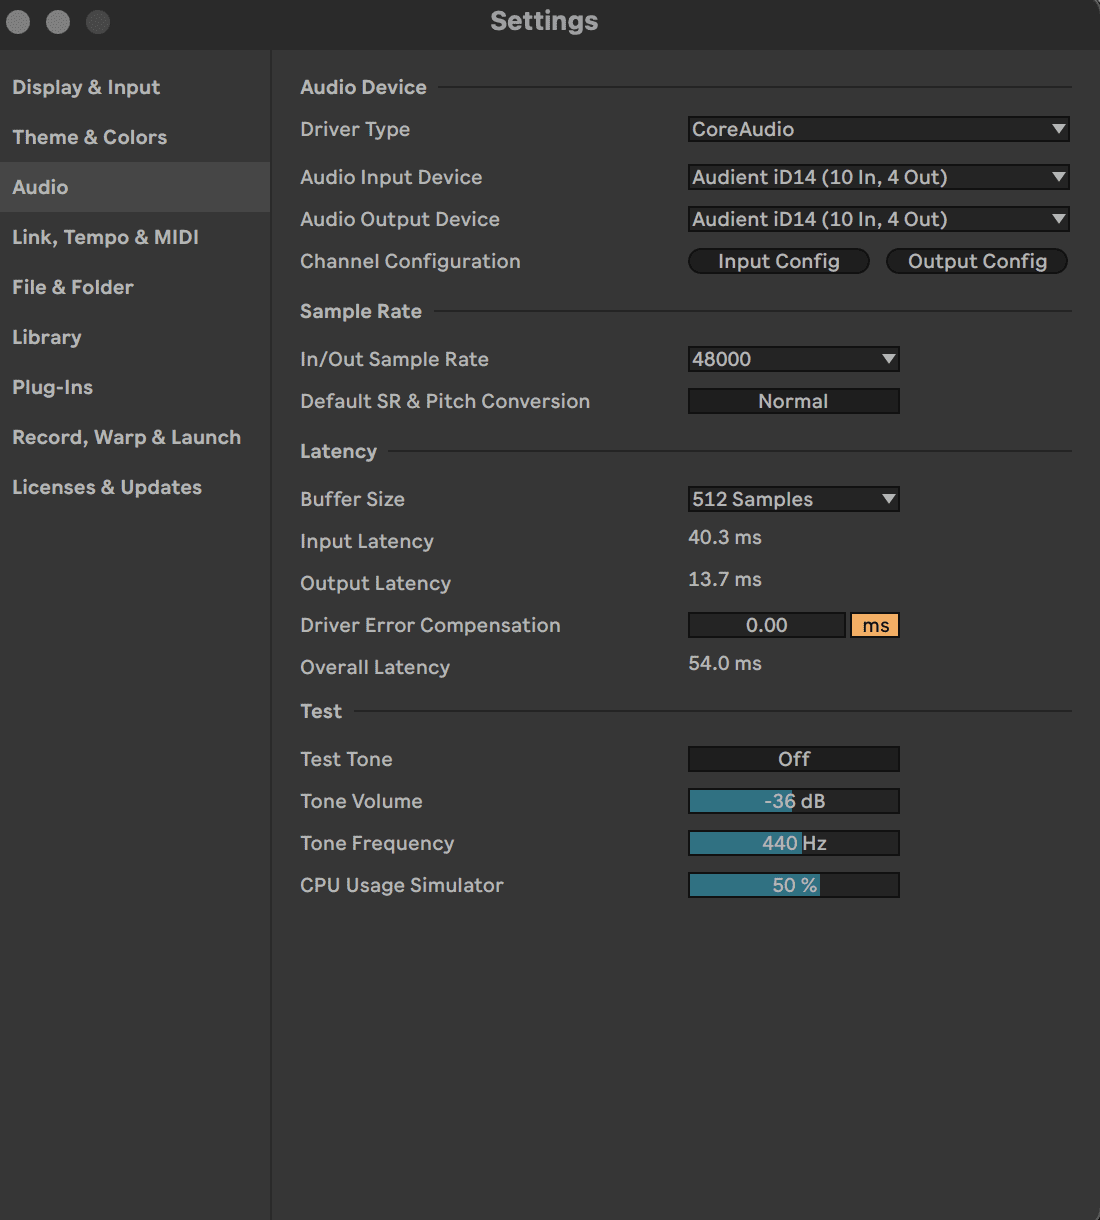Click the Tone Frequency slider
The image size is (1100, 1220).
click(793, 843)
